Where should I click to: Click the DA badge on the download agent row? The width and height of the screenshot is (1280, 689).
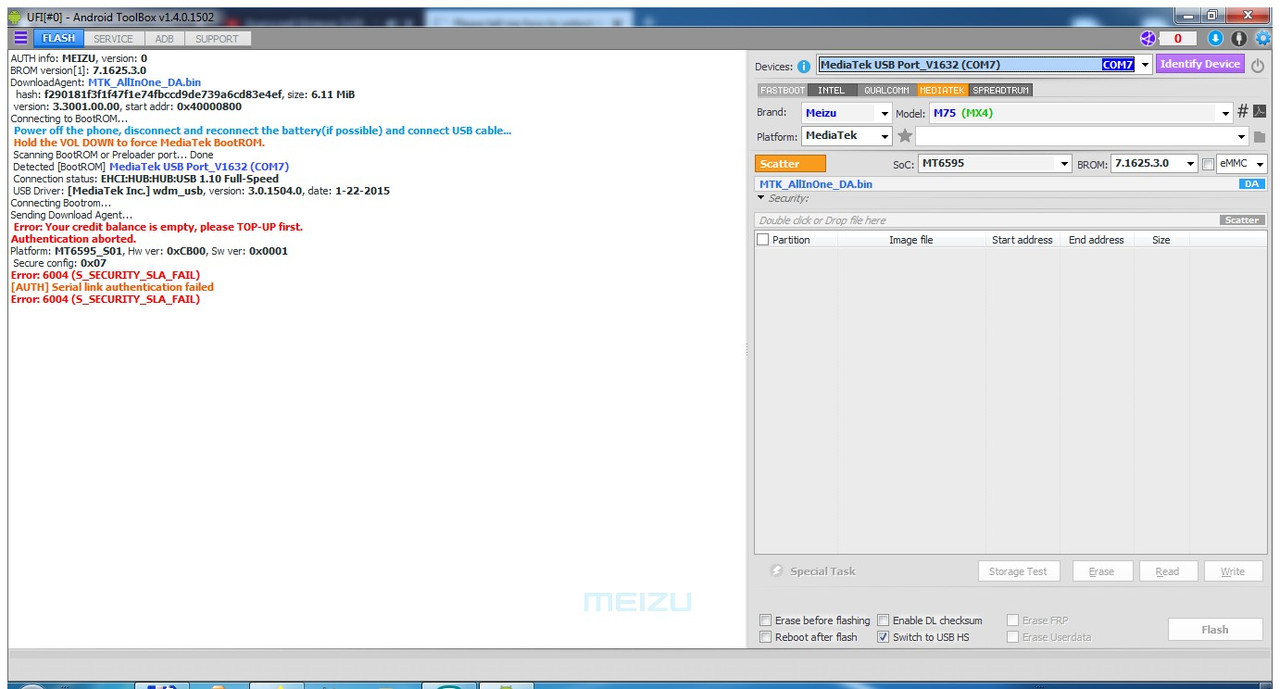(x=1252, y=184)
